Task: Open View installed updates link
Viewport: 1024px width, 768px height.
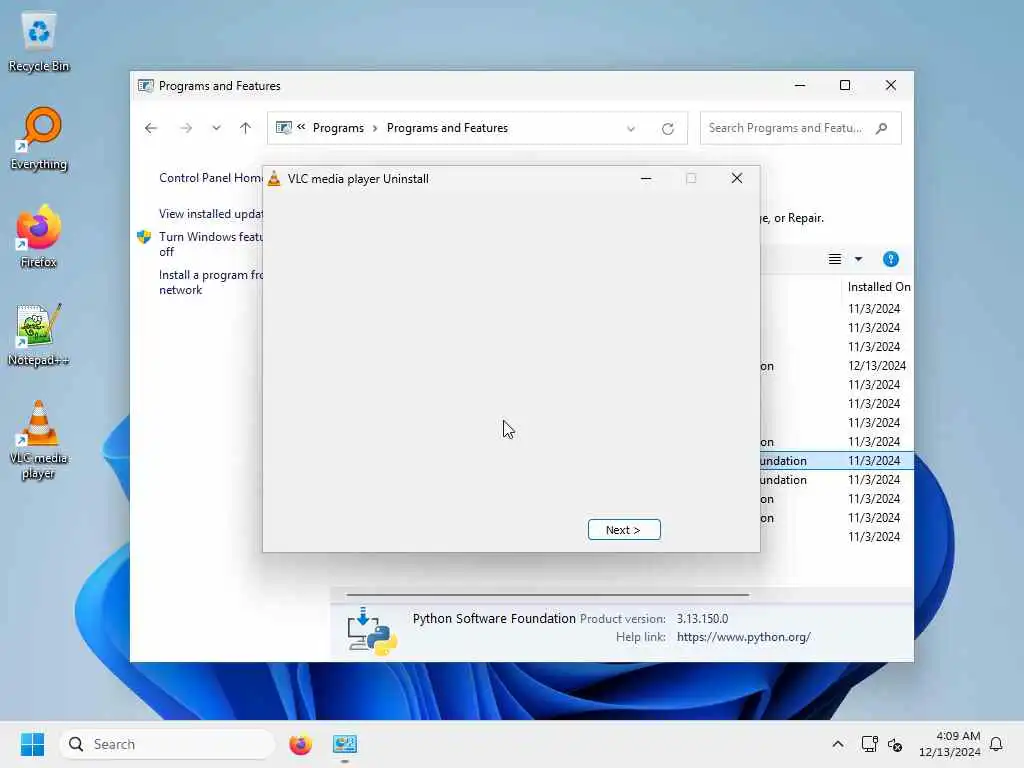Action: click(x=211, y=214)
